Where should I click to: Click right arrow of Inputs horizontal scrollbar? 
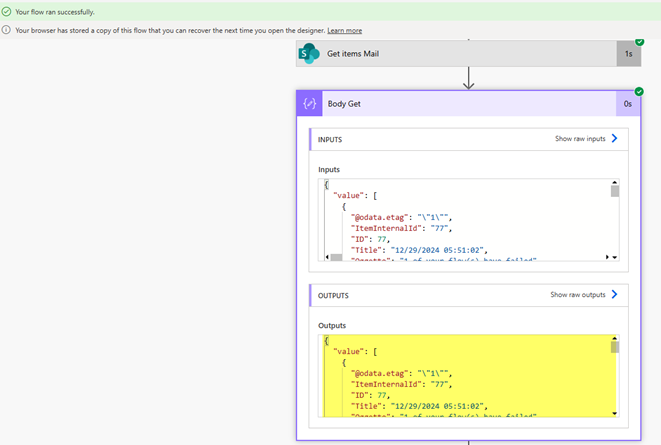pyautogui.click(x=606, y=257)
